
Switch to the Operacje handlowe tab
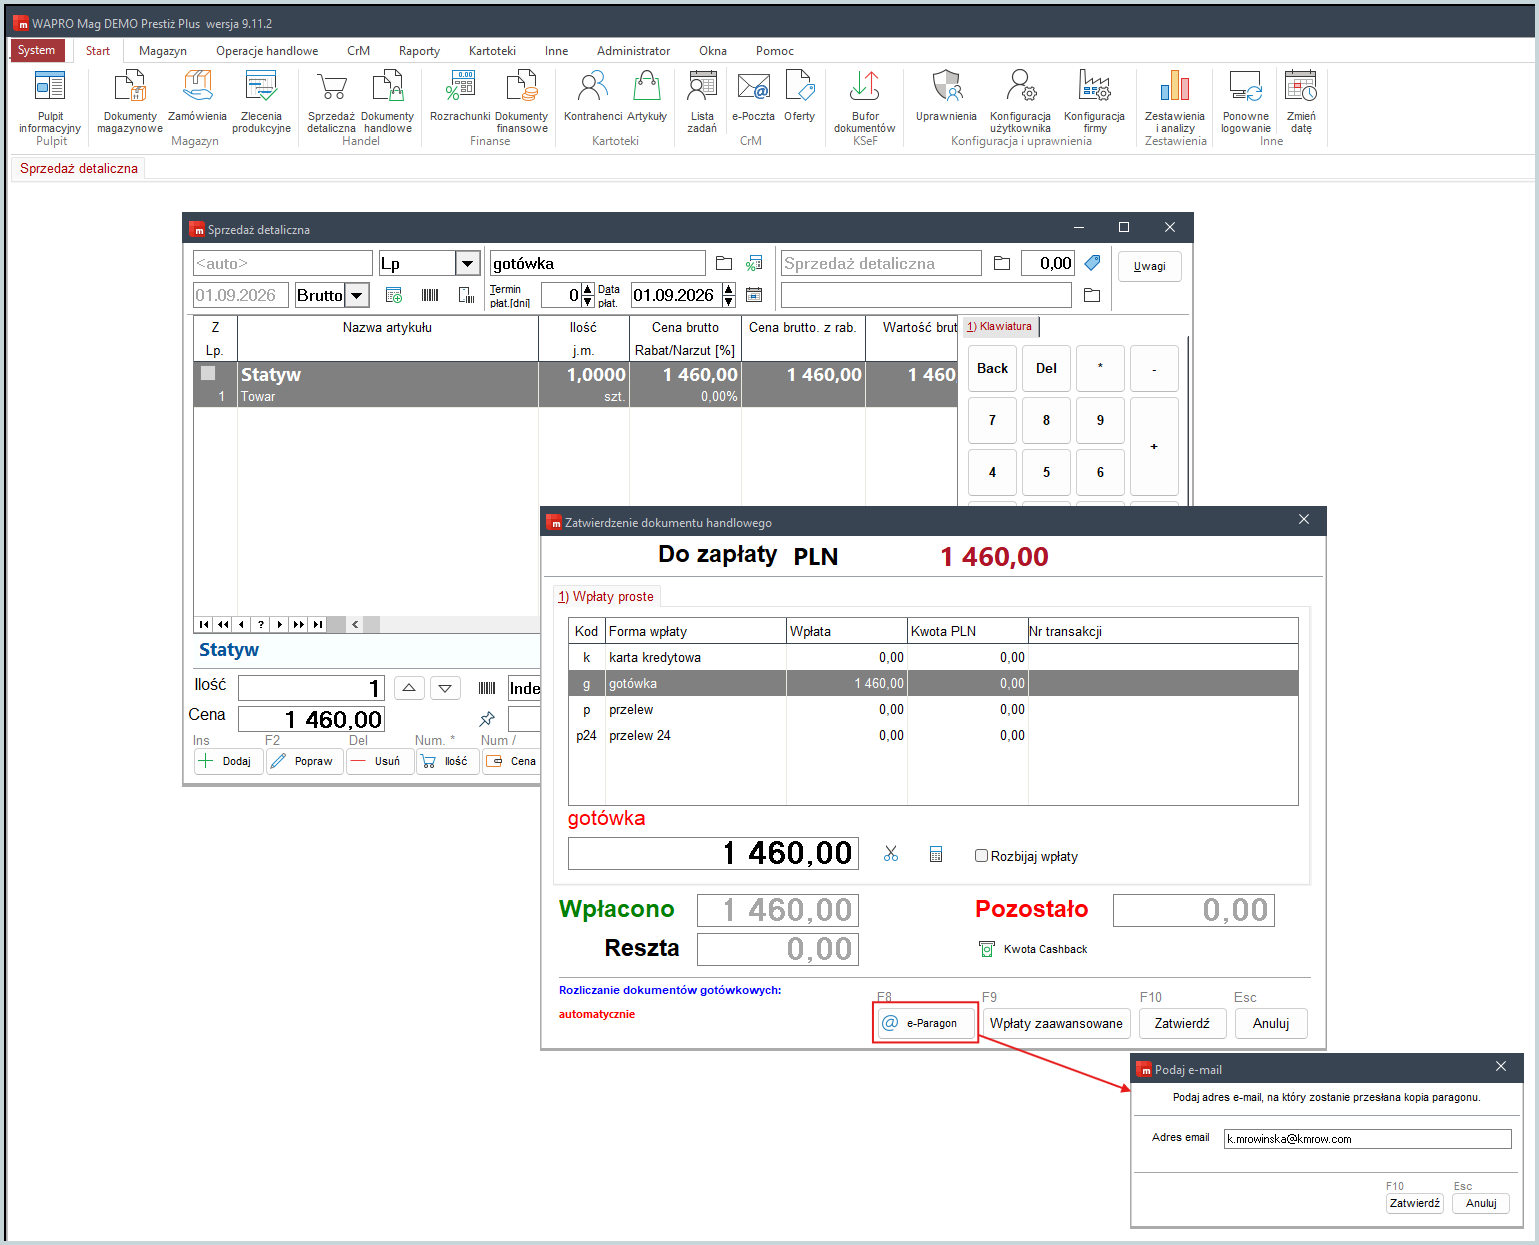tap(267, 51)
